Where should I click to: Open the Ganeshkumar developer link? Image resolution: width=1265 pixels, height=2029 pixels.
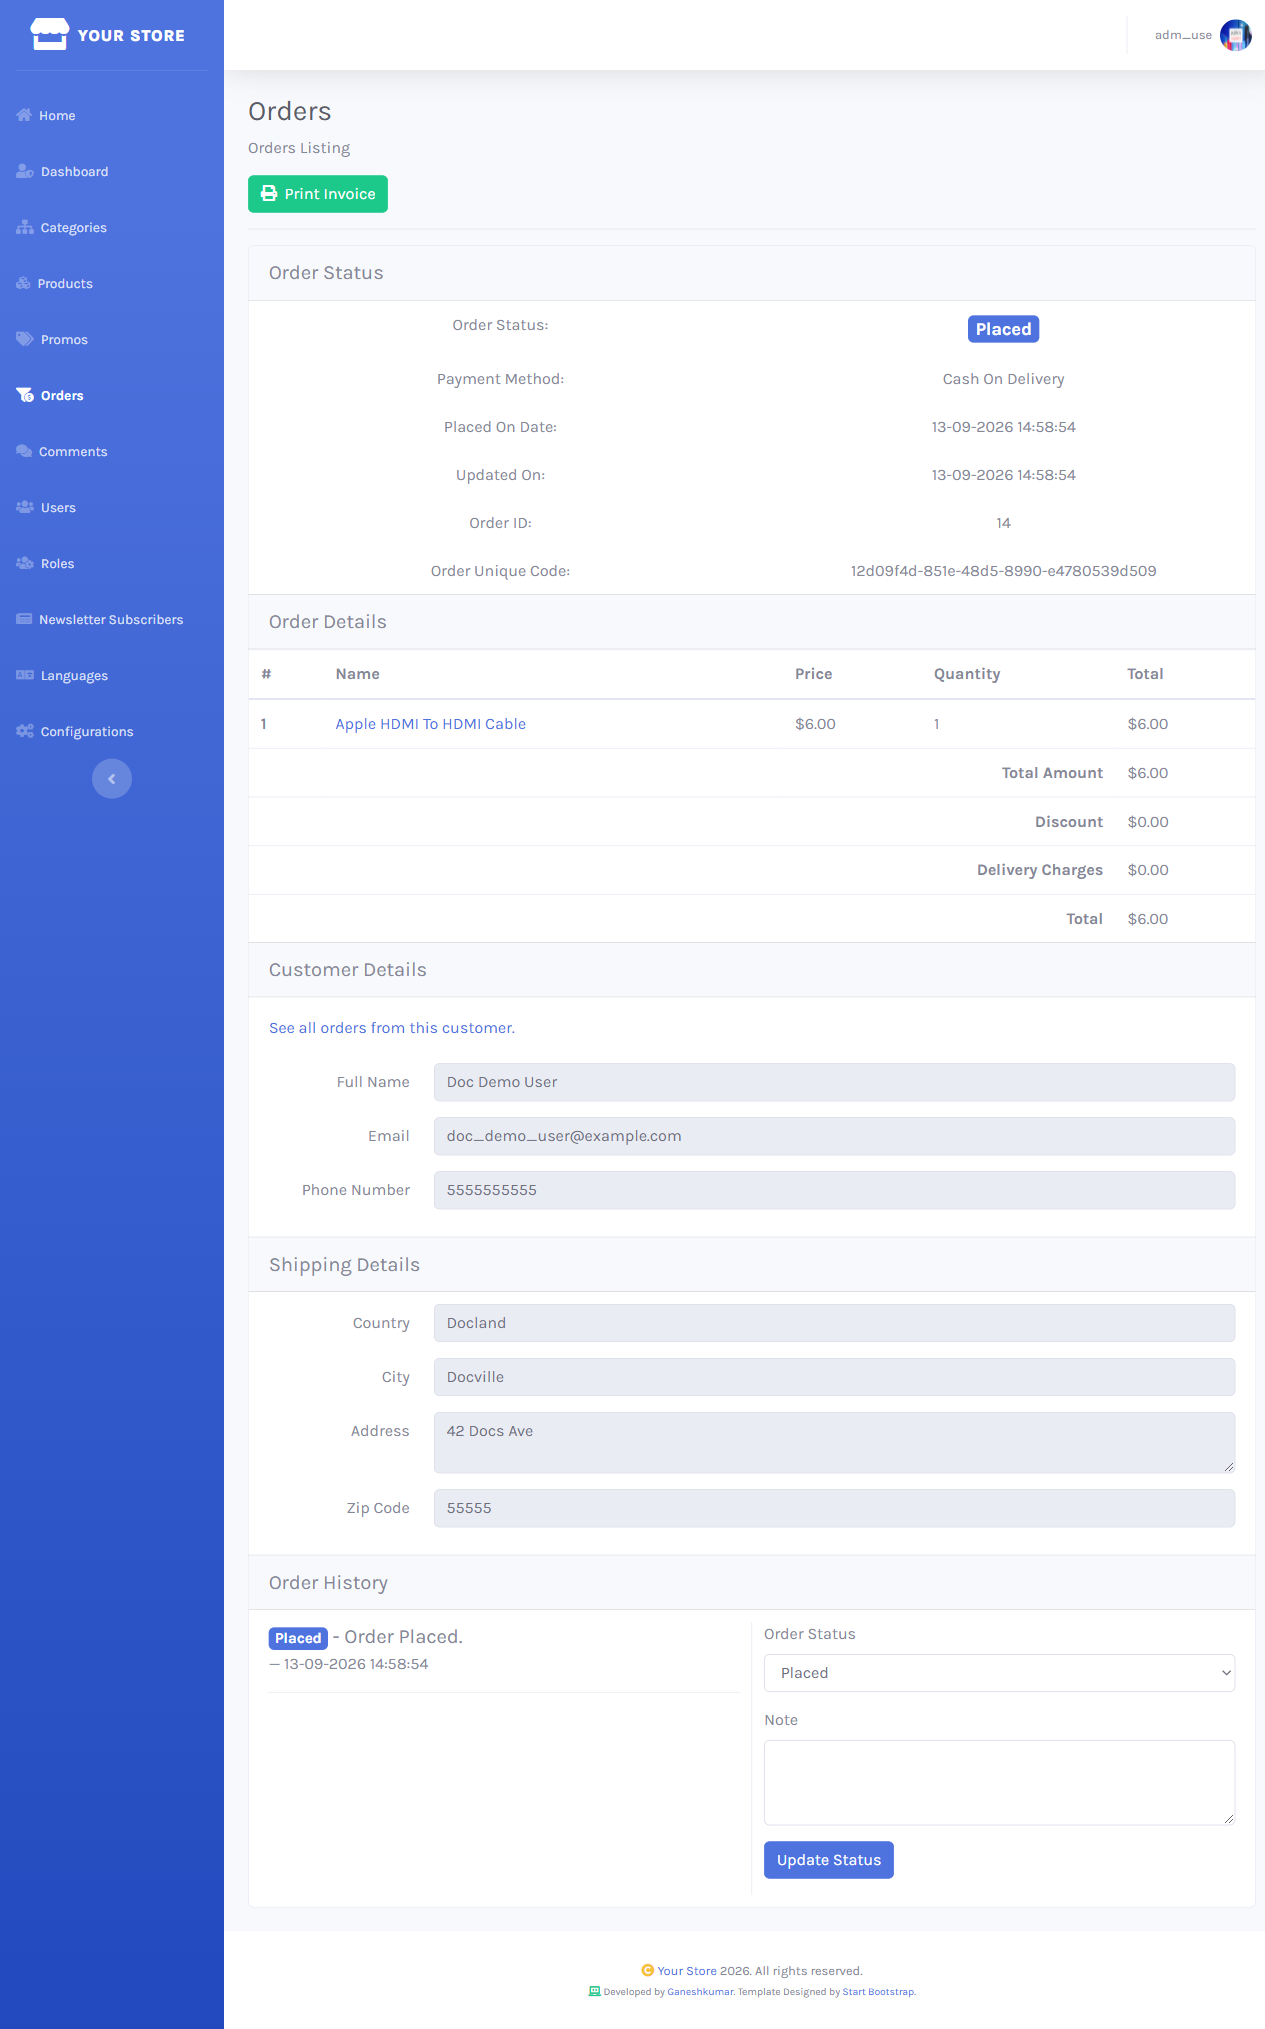pyautogui.click(x=700, y=1992)
